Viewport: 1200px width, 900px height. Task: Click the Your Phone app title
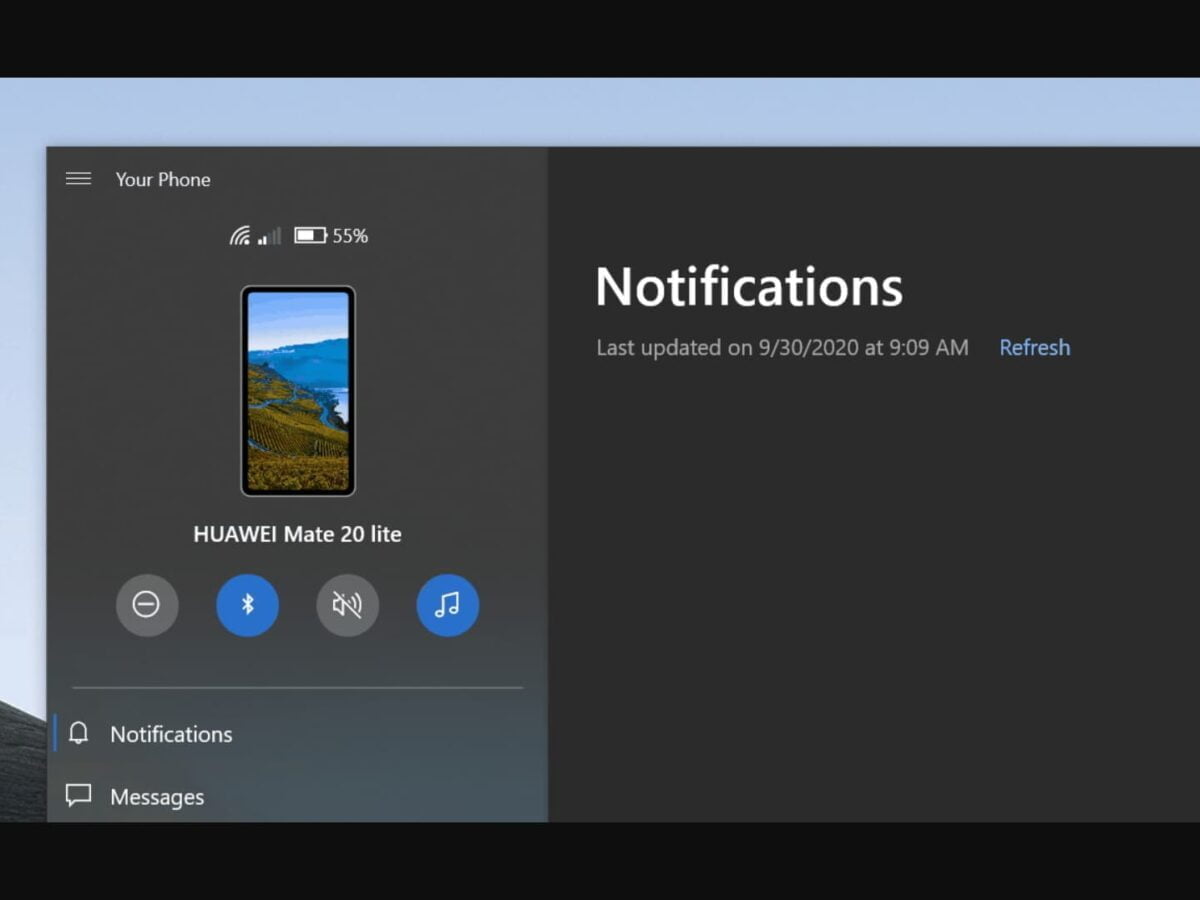pos(163,180)
